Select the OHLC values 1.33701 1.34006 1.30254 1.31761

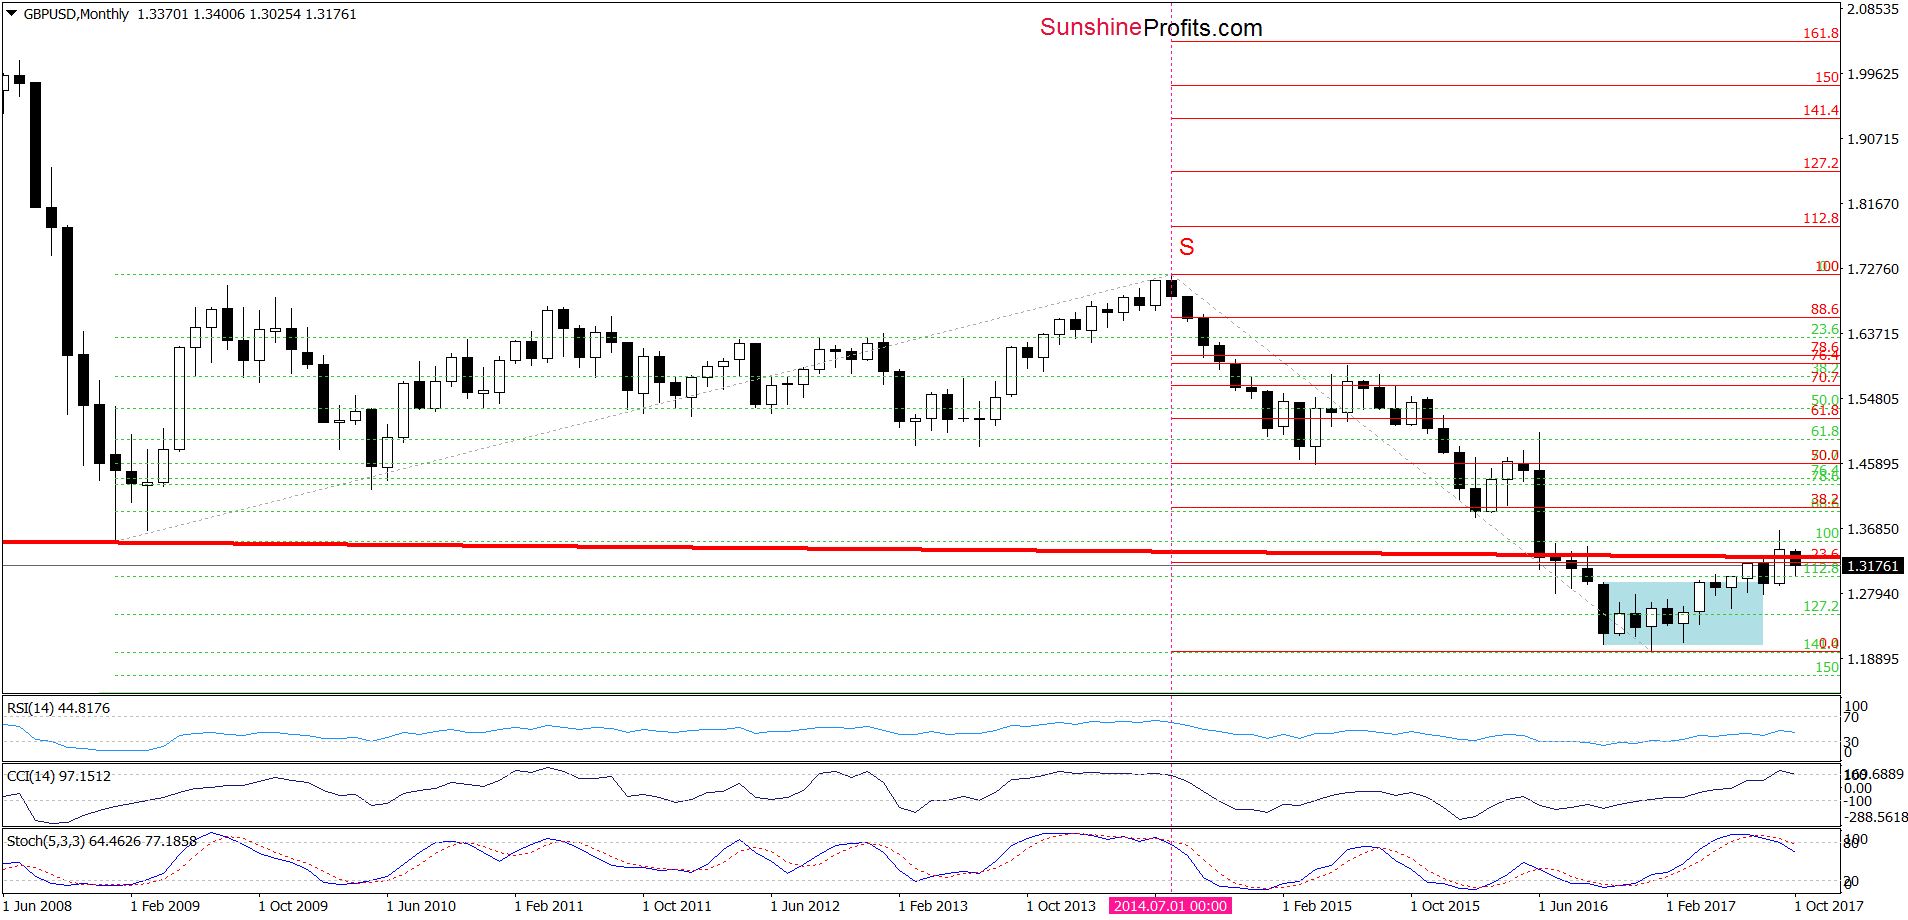click(247, 14)
